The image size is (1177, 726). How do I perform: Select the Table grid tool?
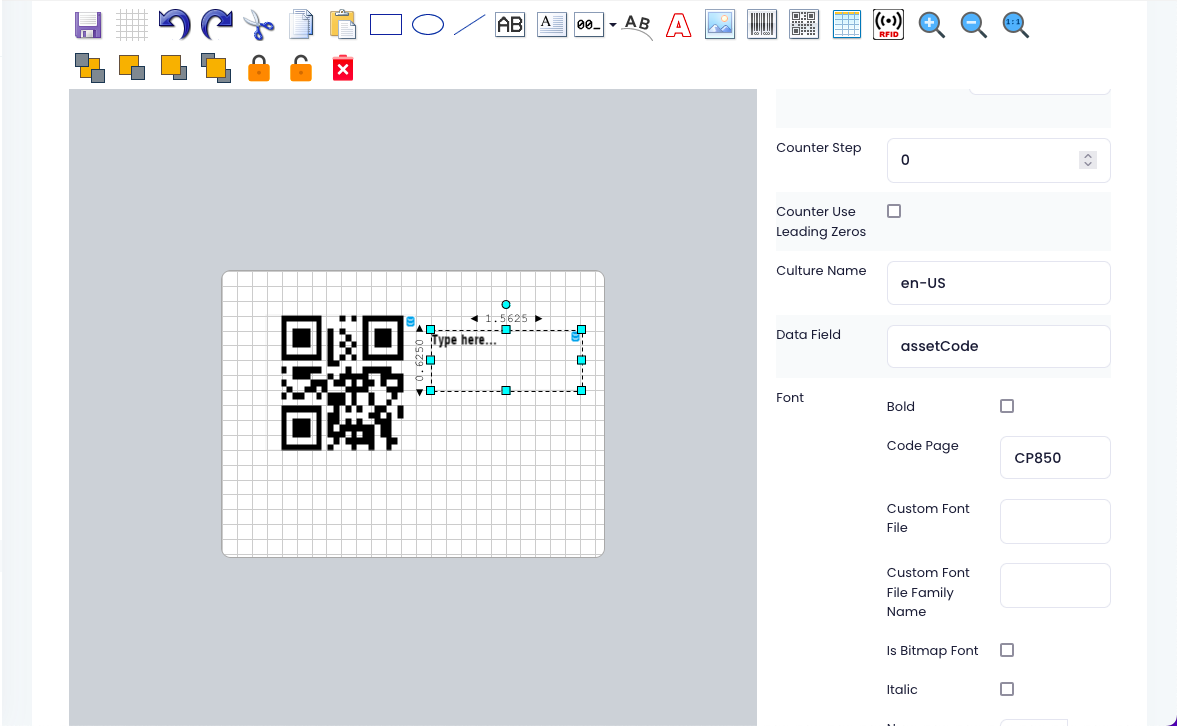point(846,25)
